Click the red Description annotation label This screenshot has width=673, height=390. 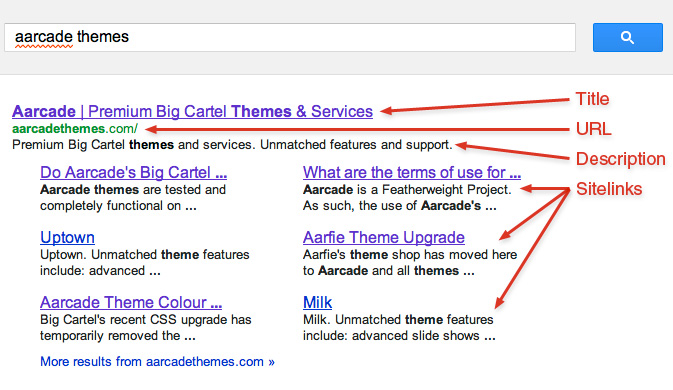coord(621,159)
